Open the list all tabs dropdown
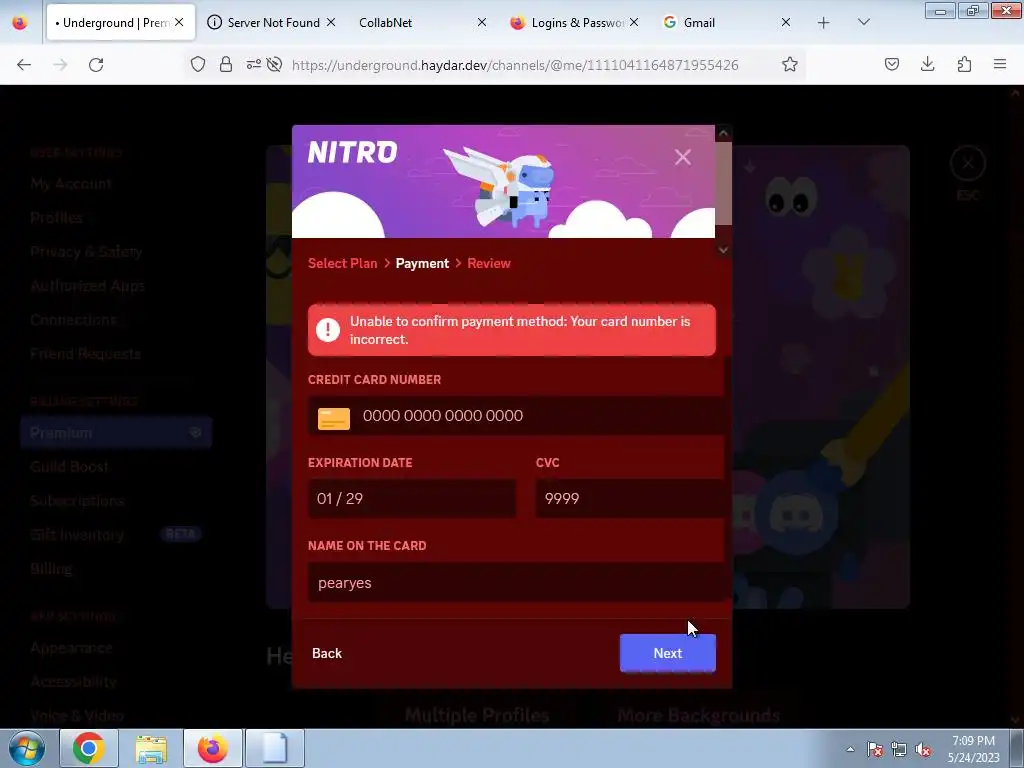This screenshot has height=768, width=1024. tap(863, 22)
